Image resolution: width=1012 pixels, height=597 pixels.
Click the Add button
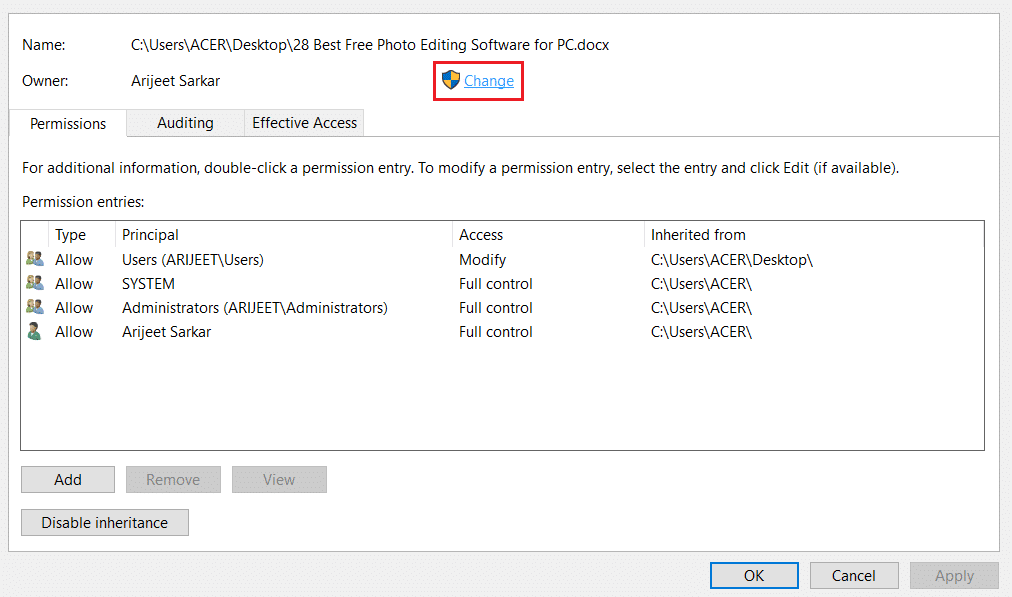68,480
